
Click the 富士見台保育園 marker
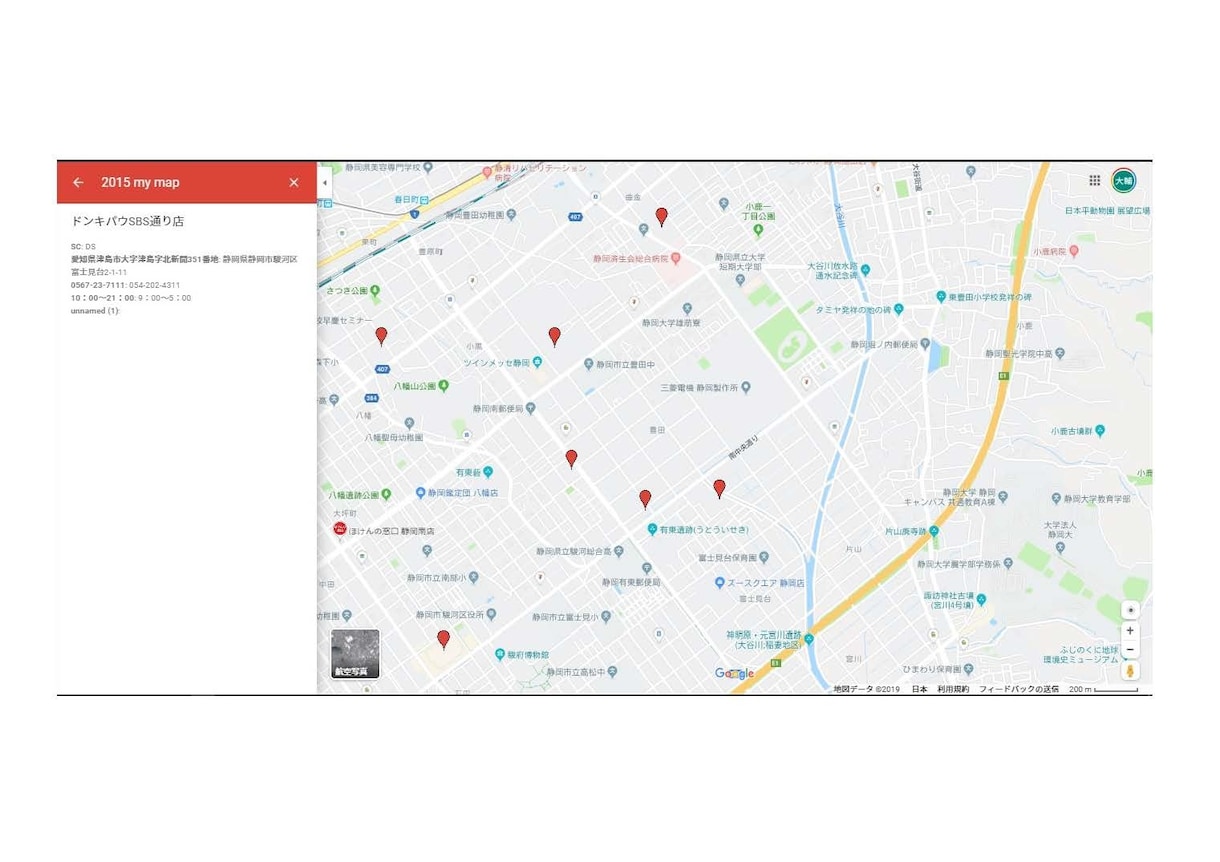(x=764, y=556)
